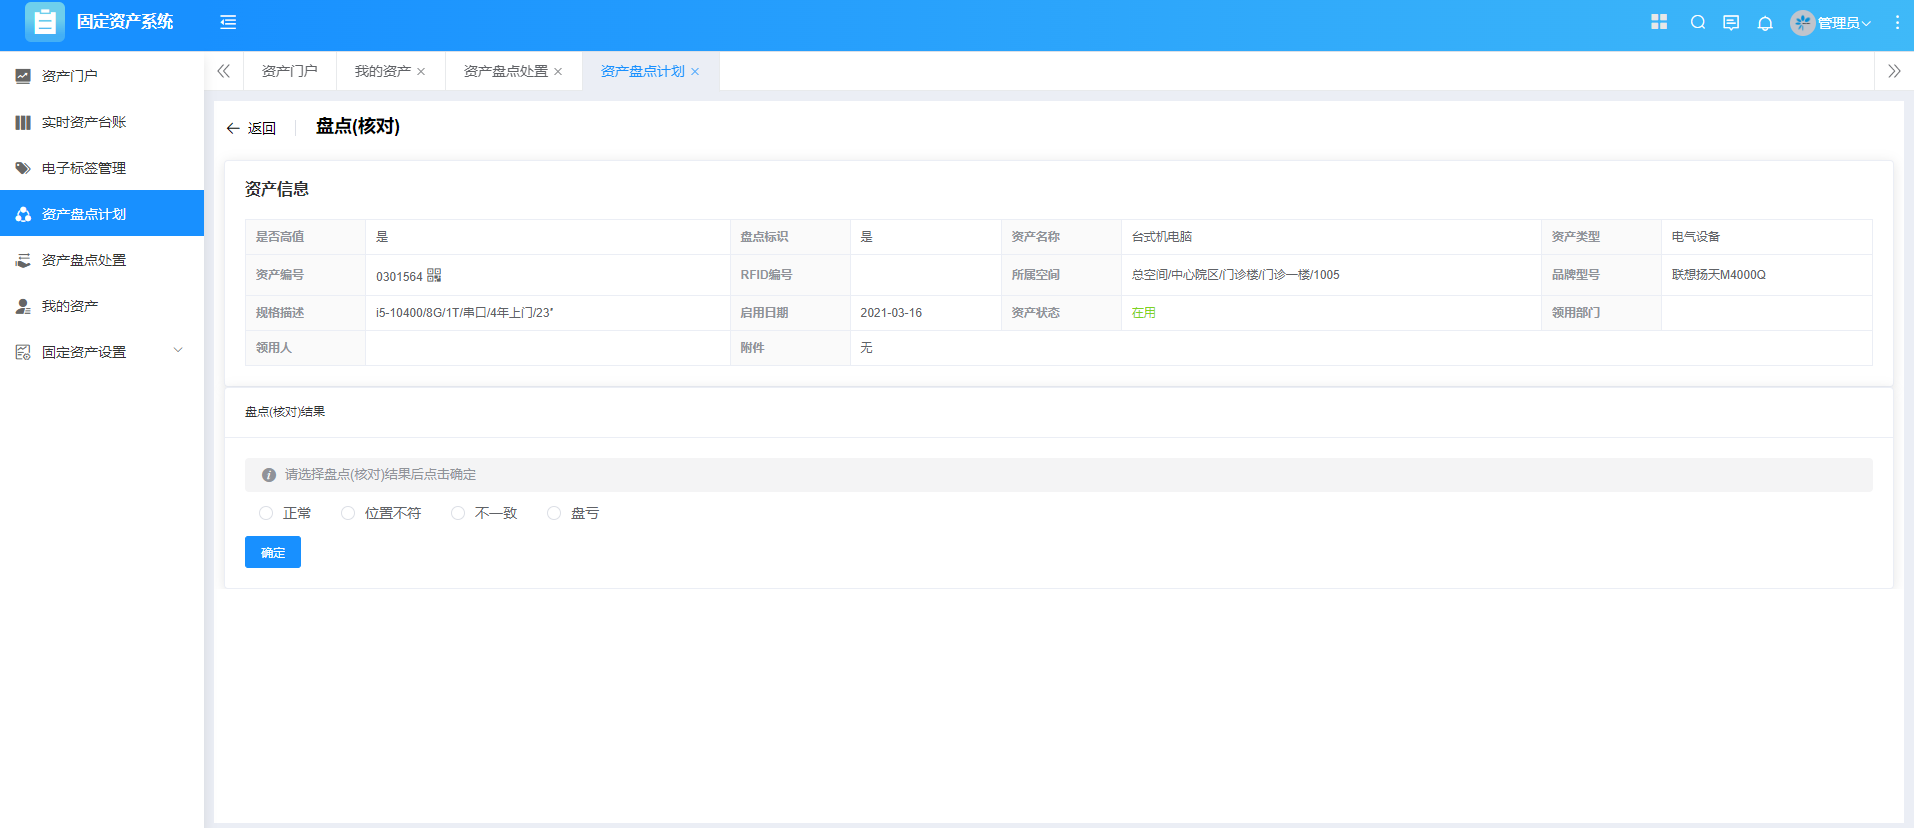Image resolution: width=1914 pixels, height=828 pixels.
Task: Click the sidebar collapse menu icon
Action: point(228,22)
